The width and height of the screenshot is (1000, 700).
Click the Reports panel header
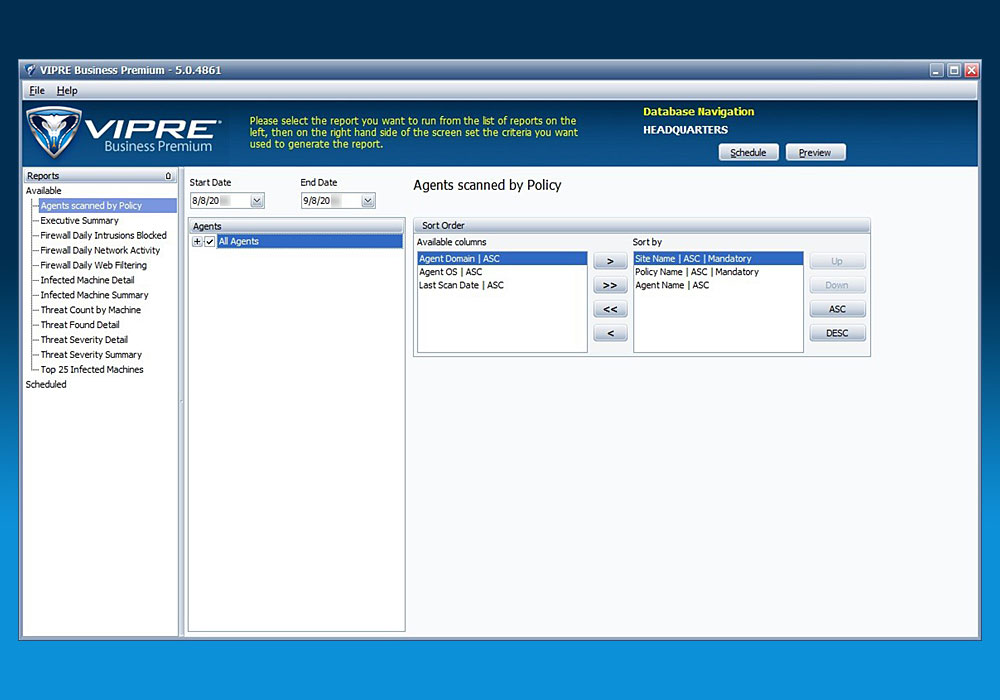click(99, 175)
